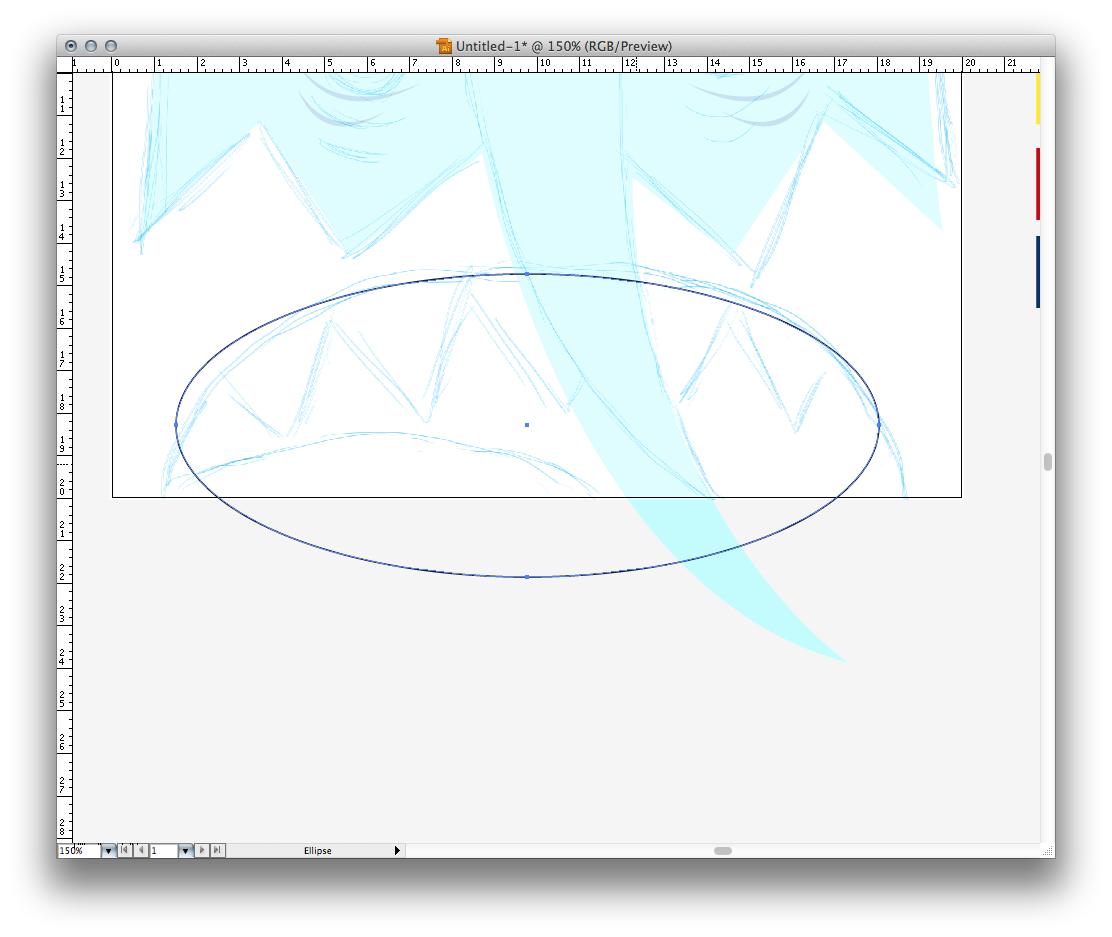Select the ellipse's left anchor point

pyautogui.click(x=176, y=425)
